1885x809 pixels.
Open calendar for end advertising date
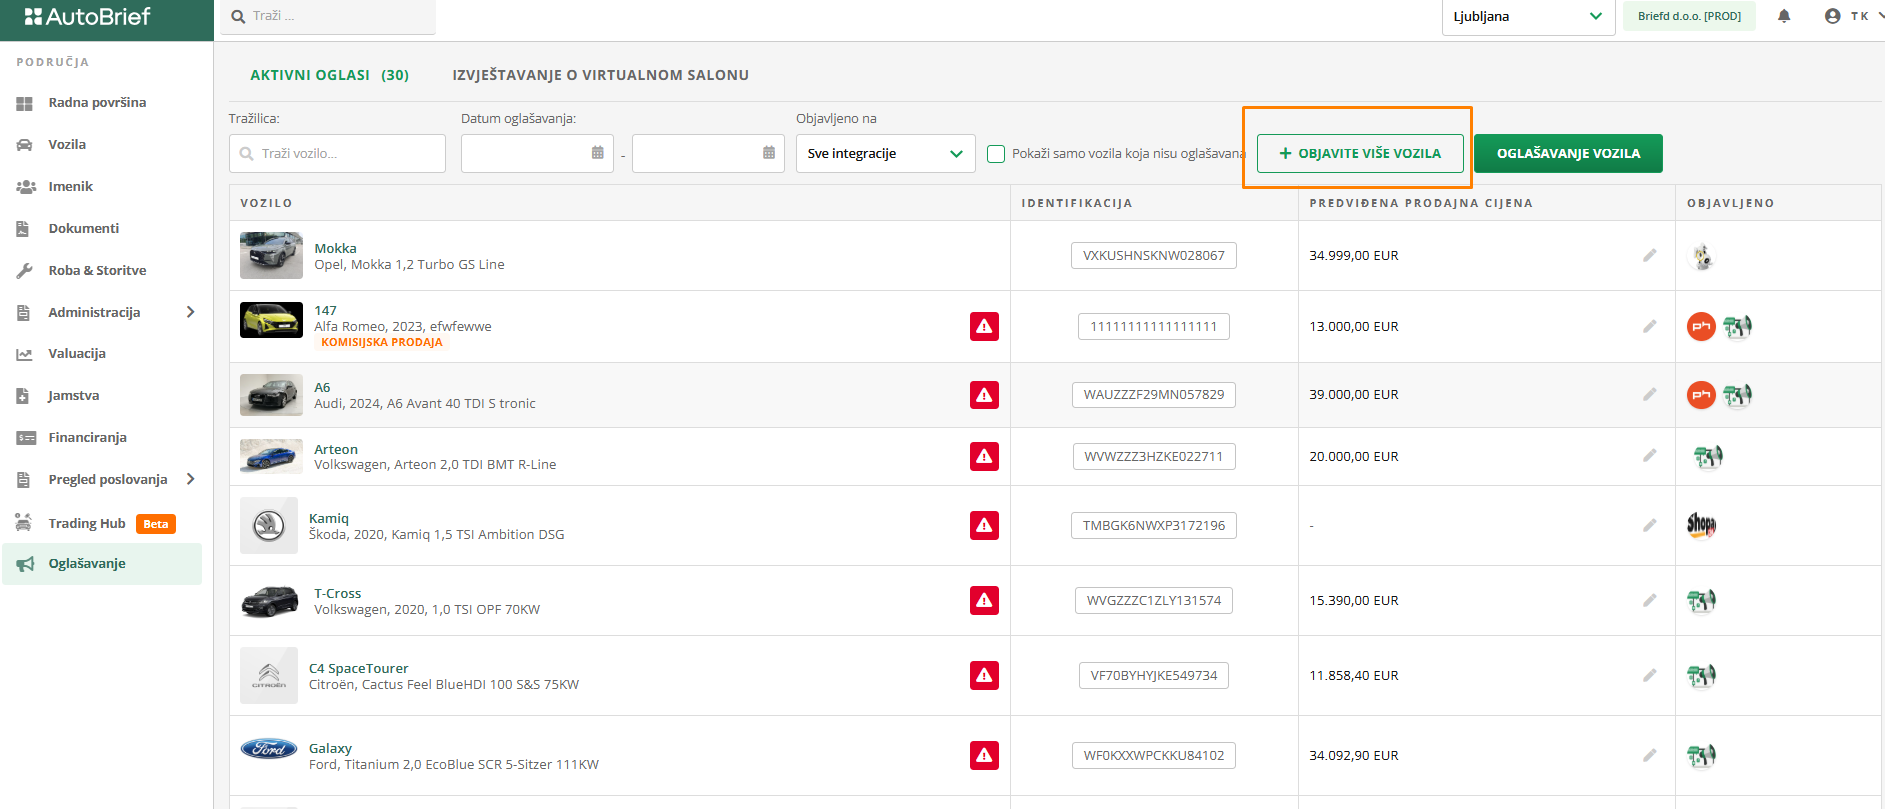pyautogui.click(x=769, y=153)
